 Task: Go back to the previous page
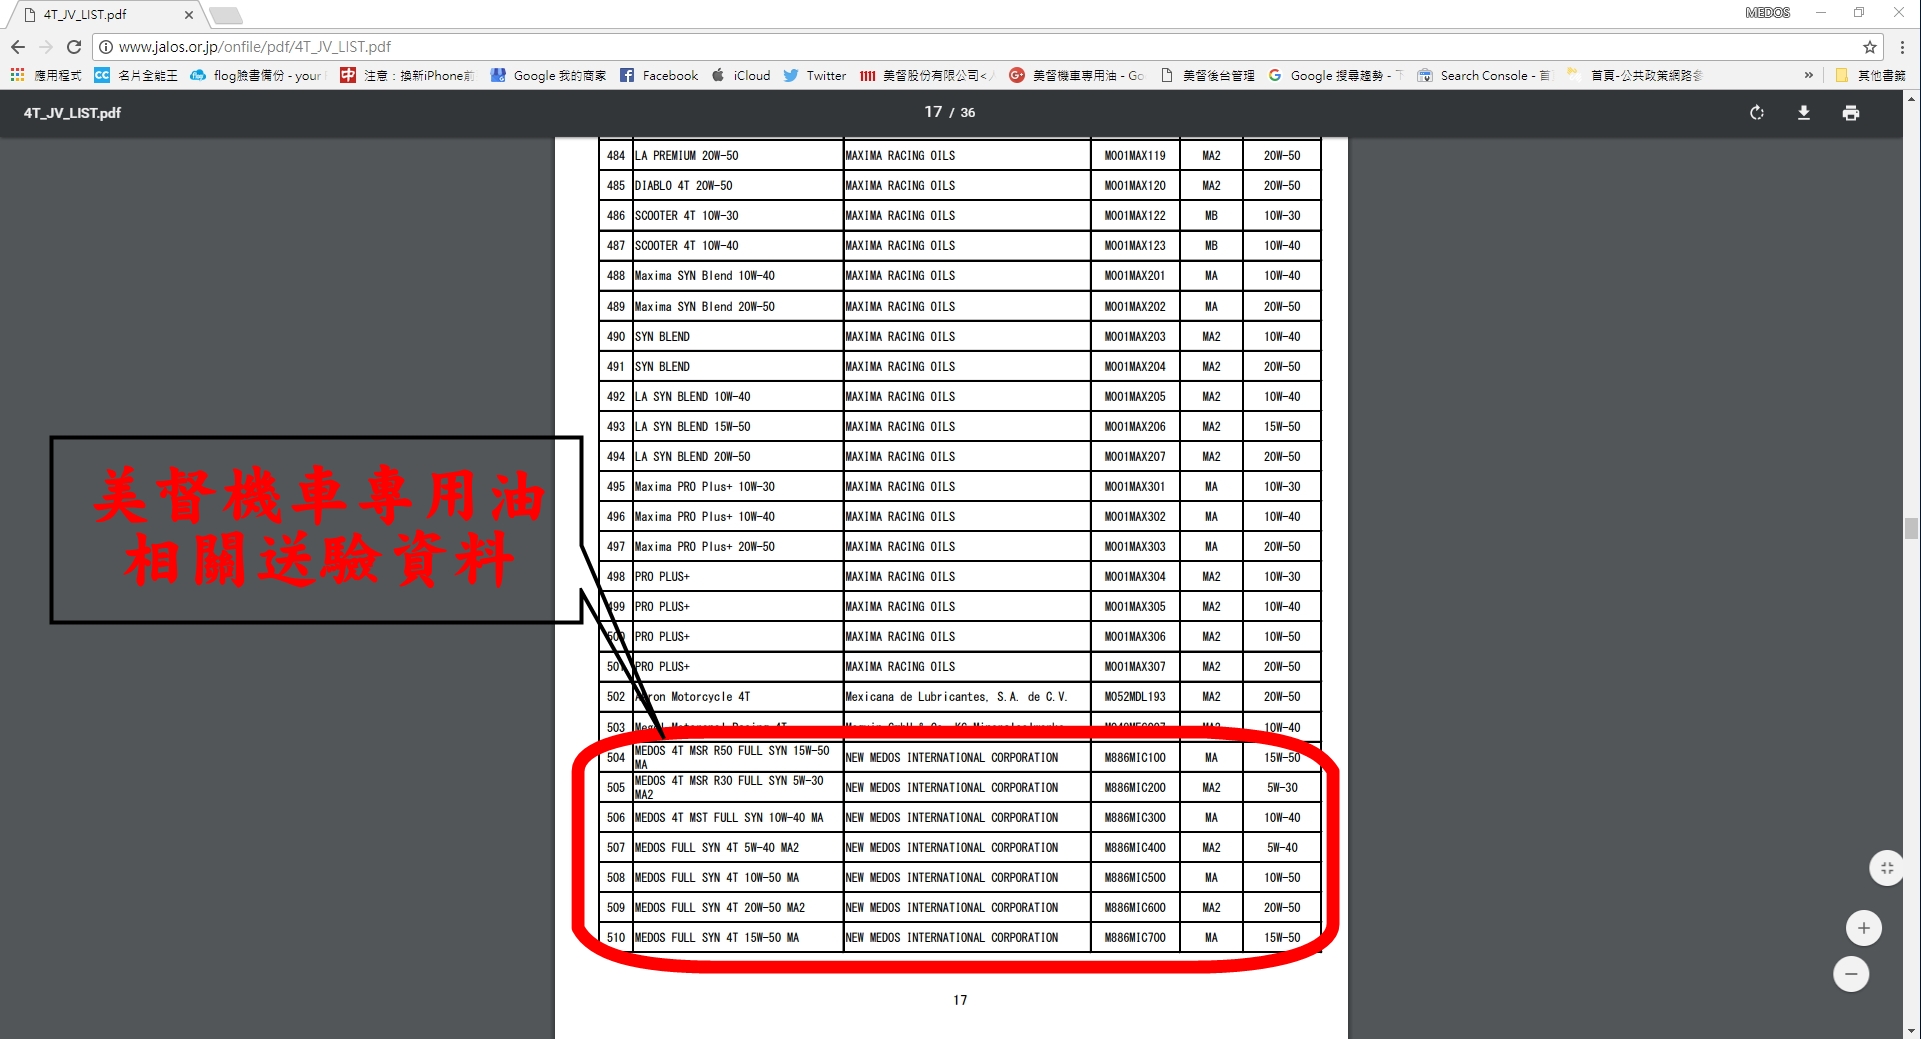(18, 47)
